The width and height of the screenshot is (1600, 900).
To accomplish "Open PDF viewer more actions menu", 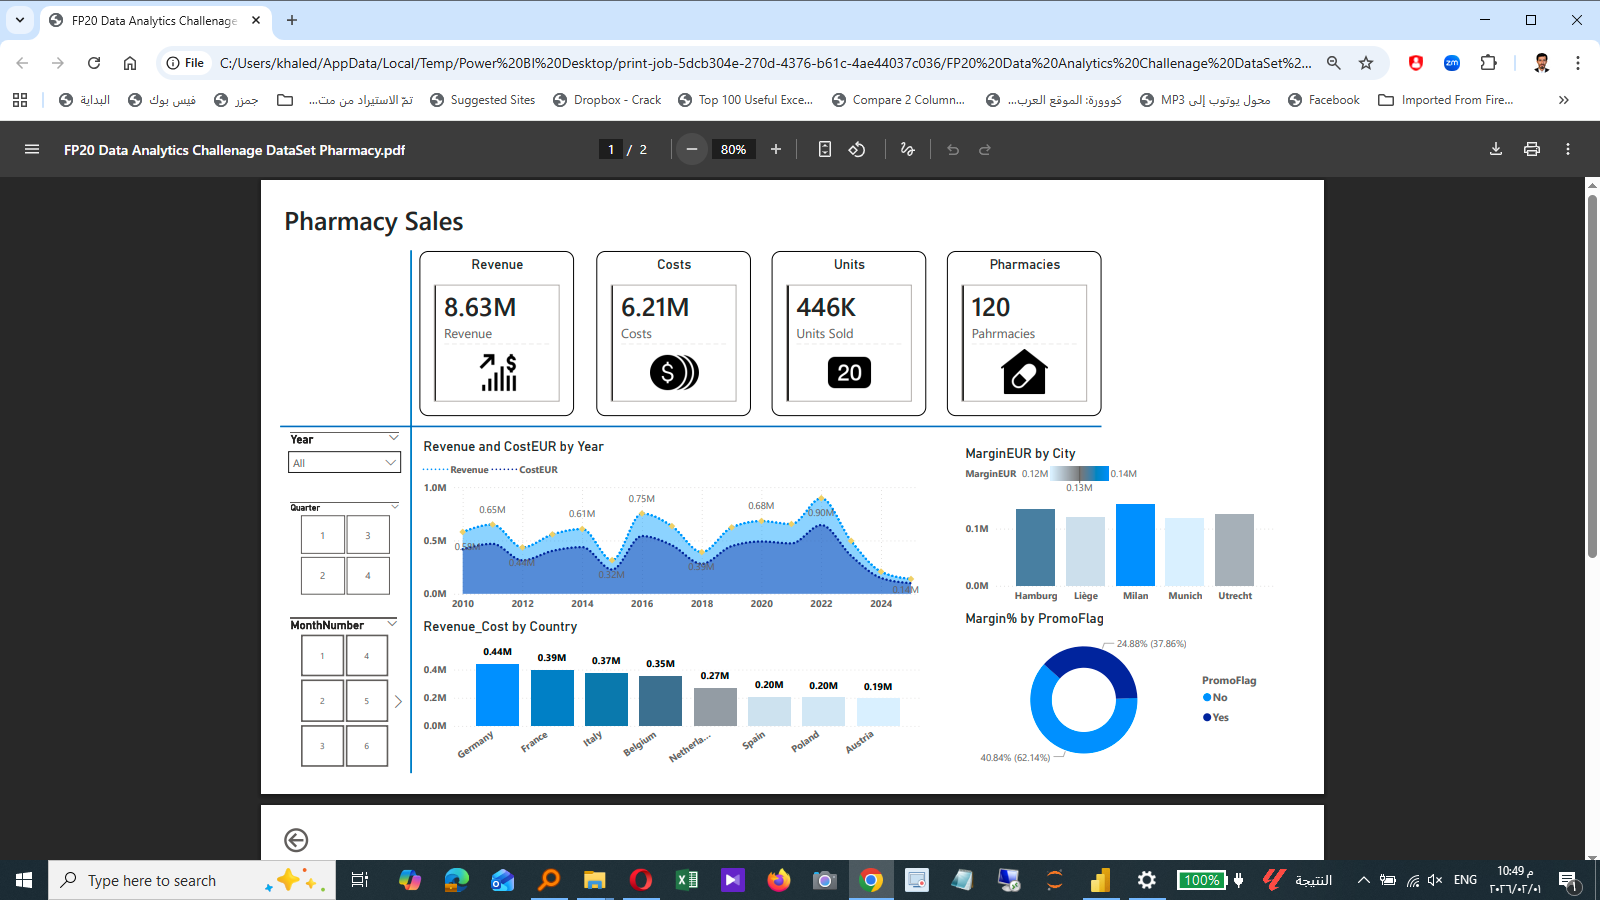I will pyautogui.click(x=1567, y=149).
